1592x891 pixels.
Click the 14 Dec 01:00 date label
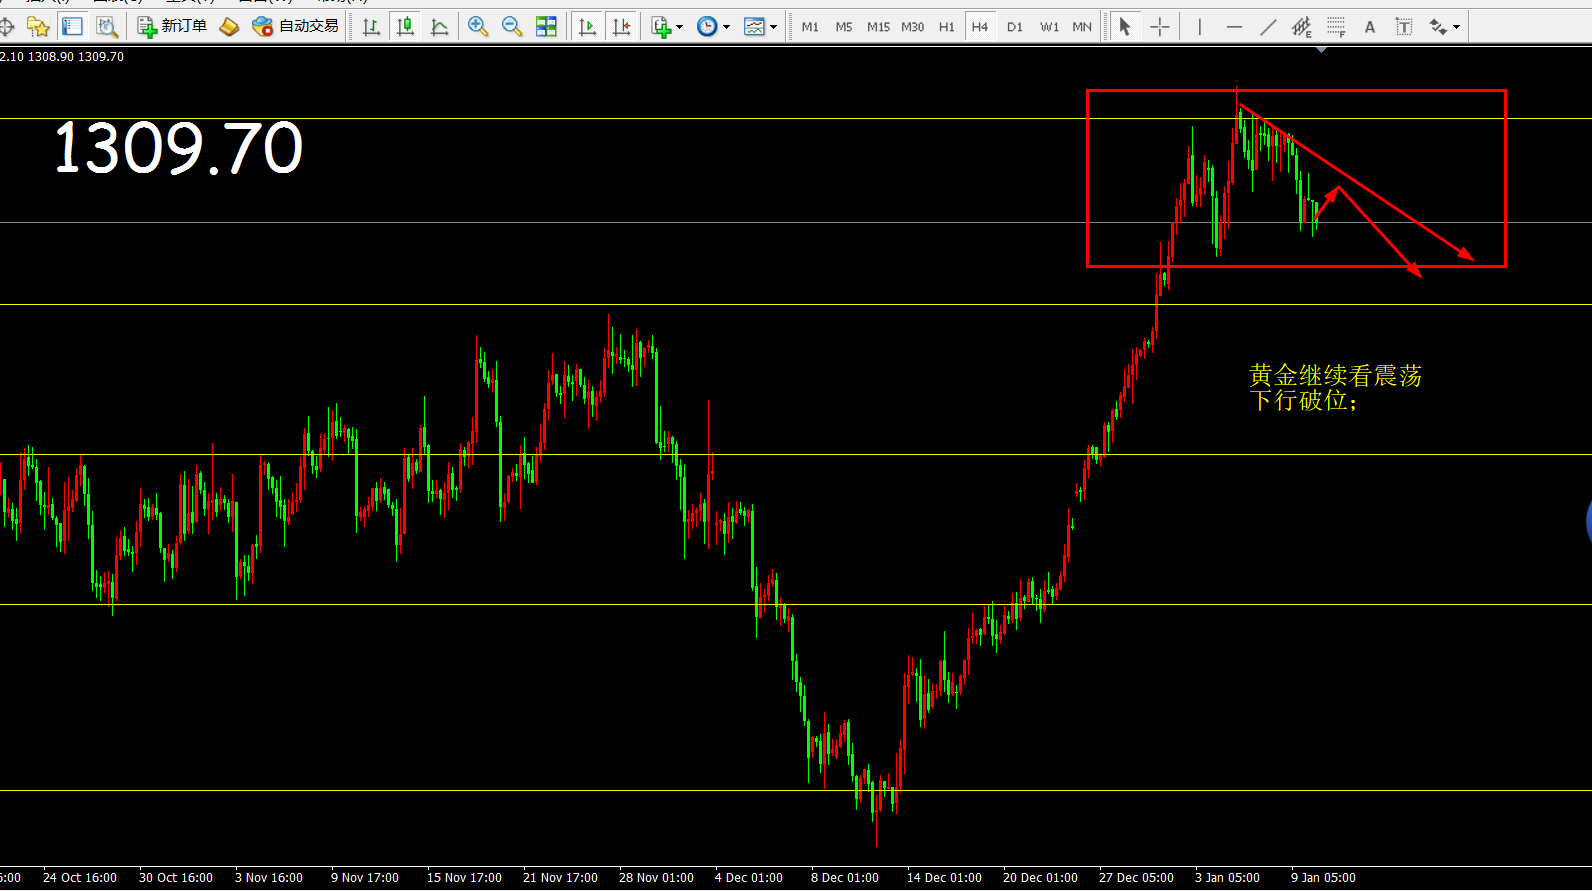[x=944, y=878]
